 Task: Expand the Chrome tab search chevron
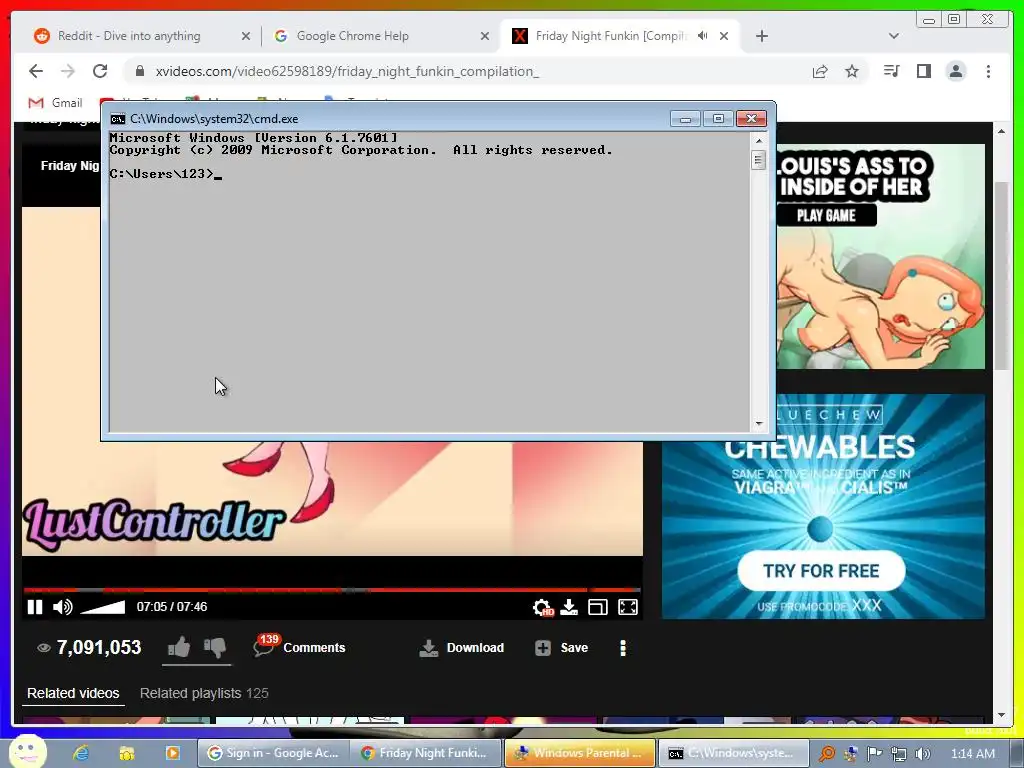coord(894,36)
